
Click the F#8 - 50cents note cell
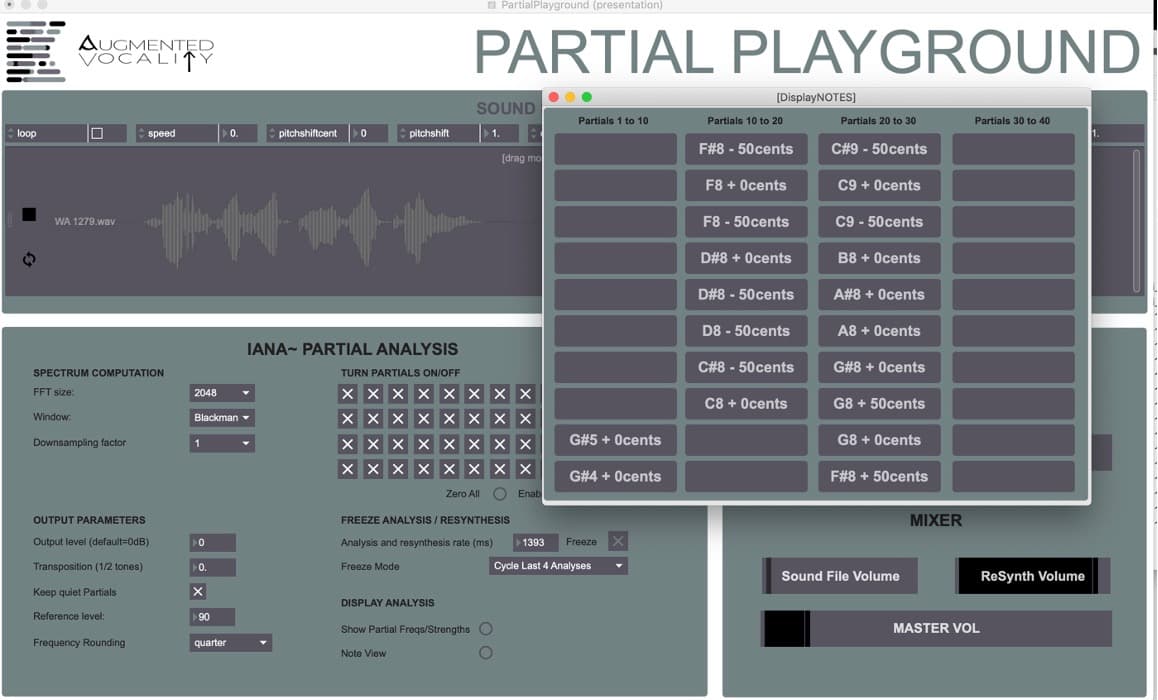746,149
